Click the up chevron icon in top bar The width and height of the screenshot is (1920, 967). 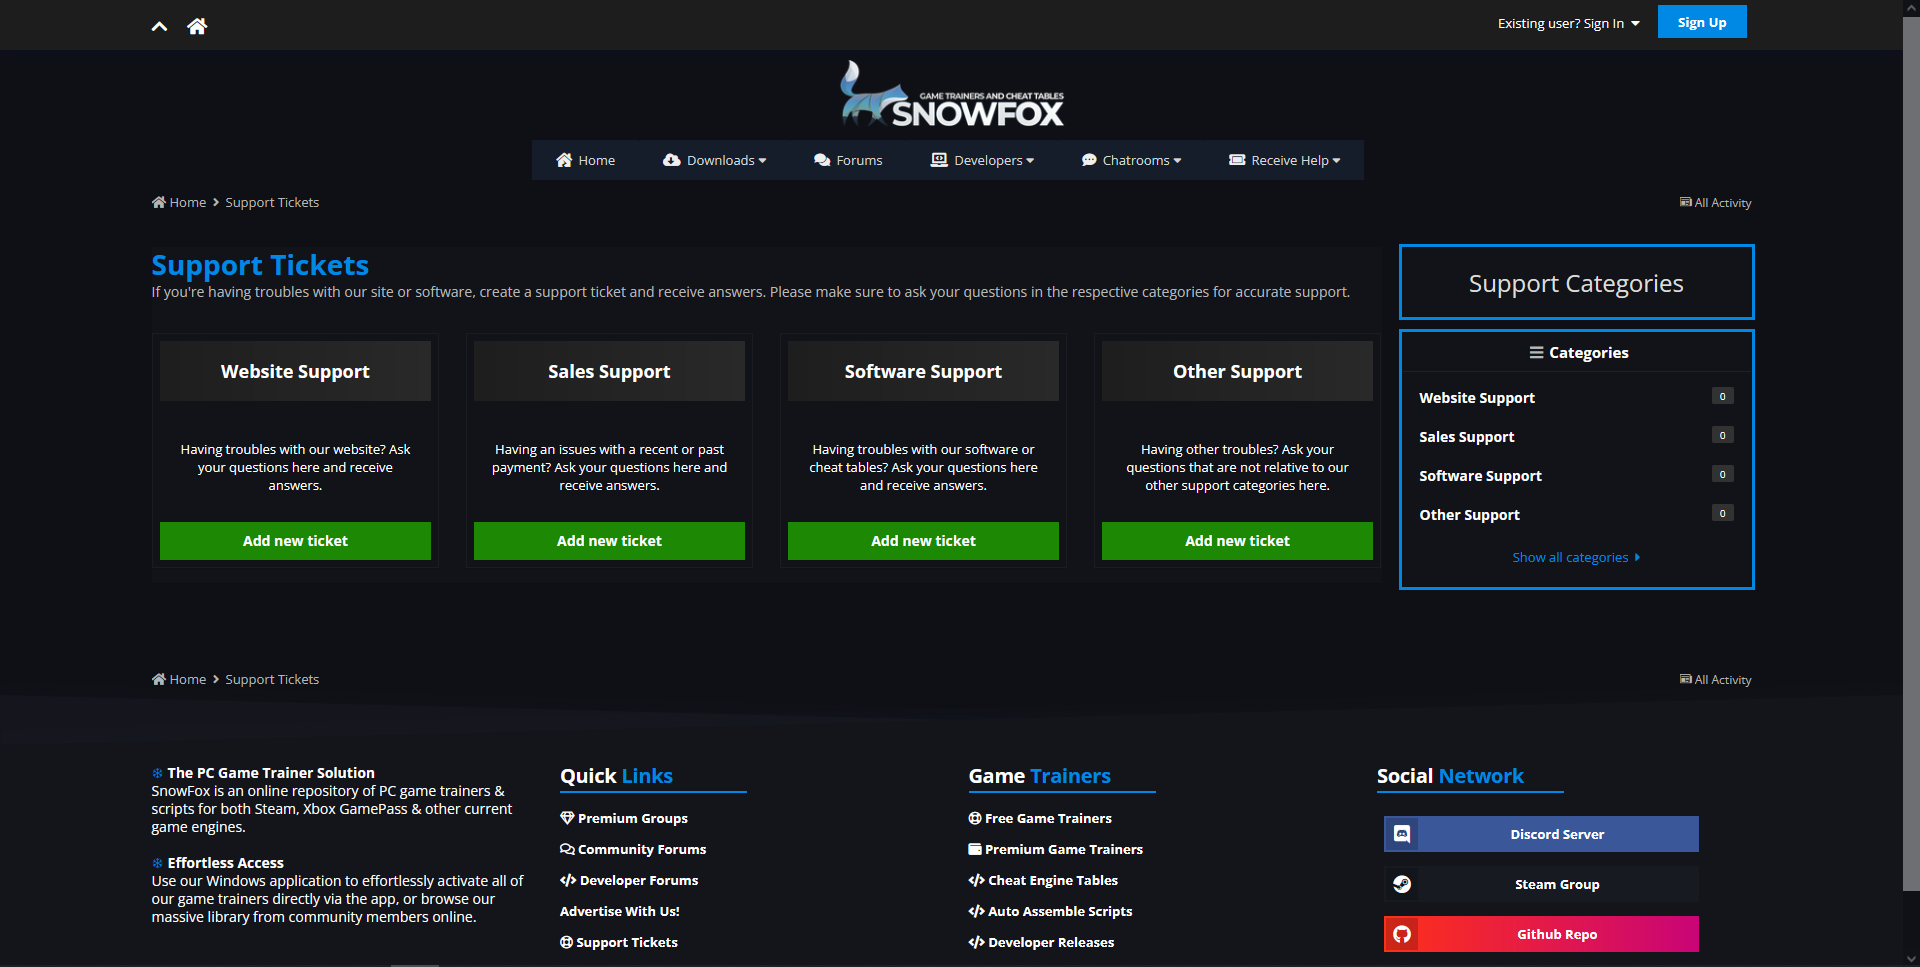tap(159, 26)
